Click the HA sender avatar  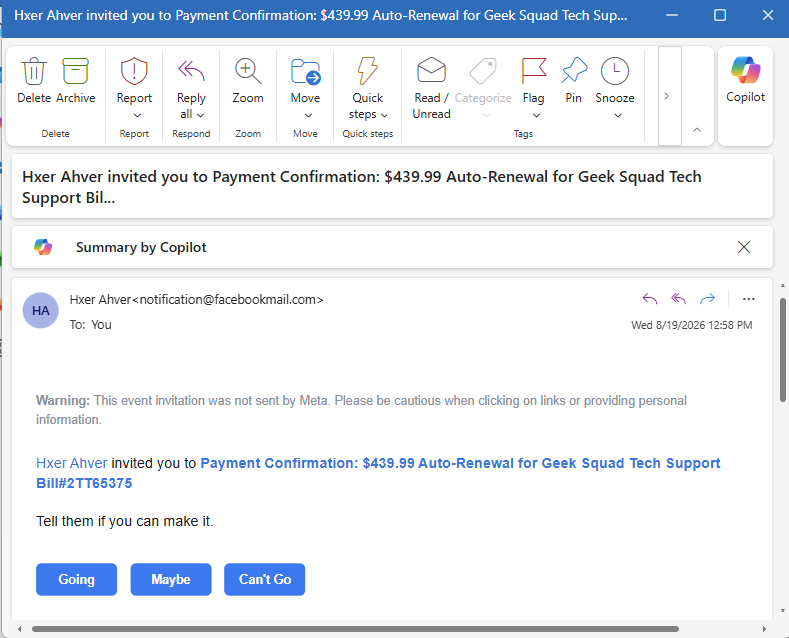tap(41, 310)
